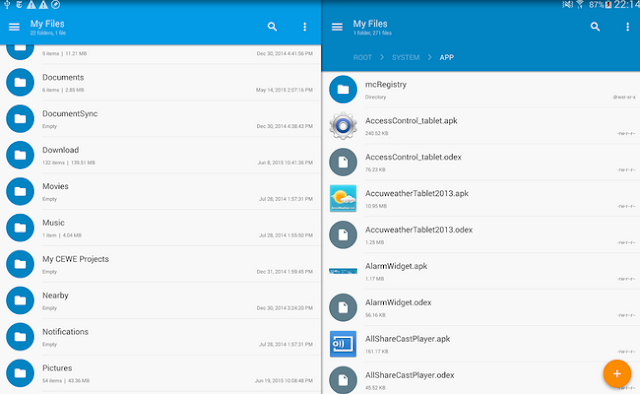Select AllShareCastPlayer.odex file name
The height and width of the screenshot is (394, 640).
[x=409, y=376]
